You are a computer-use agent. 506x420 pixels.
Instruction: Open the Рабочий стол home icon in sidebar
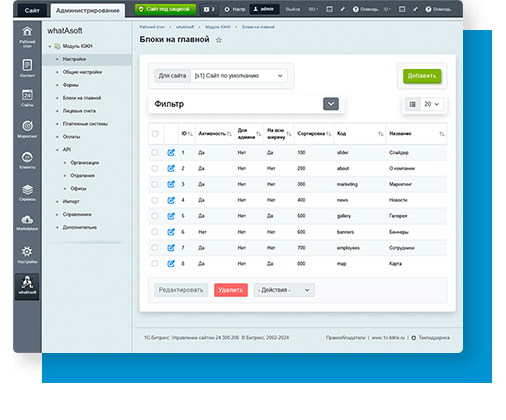[x=27, y=32]
